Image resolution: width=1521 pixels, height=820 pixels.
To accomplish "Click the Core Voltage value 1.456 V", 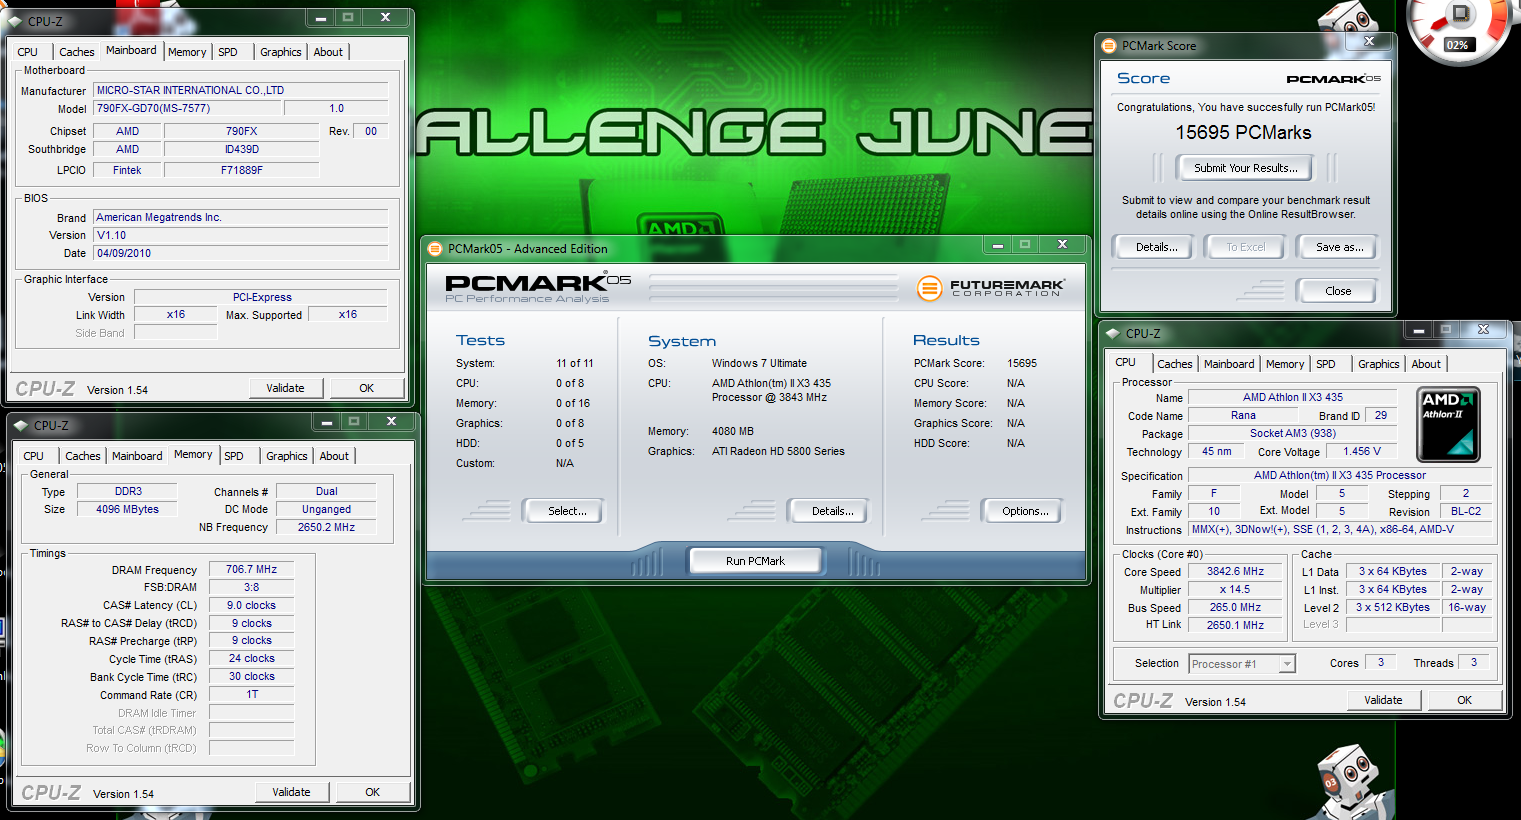I will point(1361,451).
